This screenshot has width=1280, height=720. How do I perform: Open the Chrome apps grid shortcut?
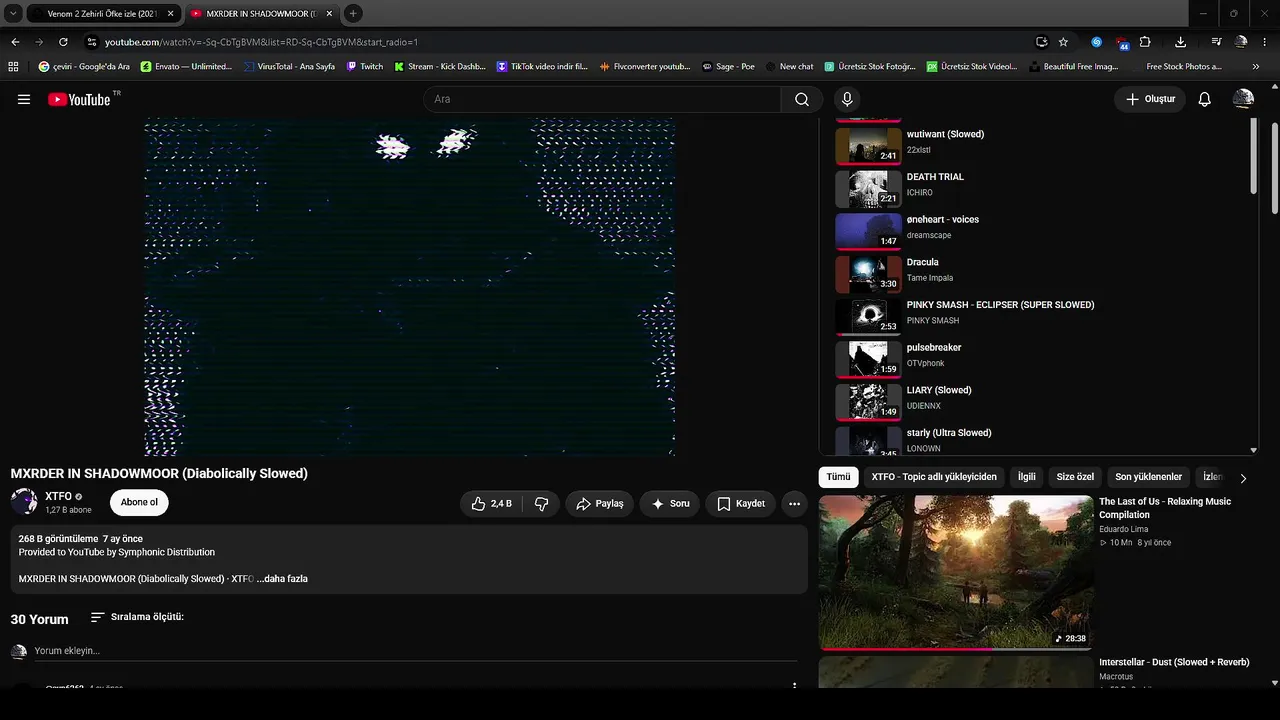13,66
